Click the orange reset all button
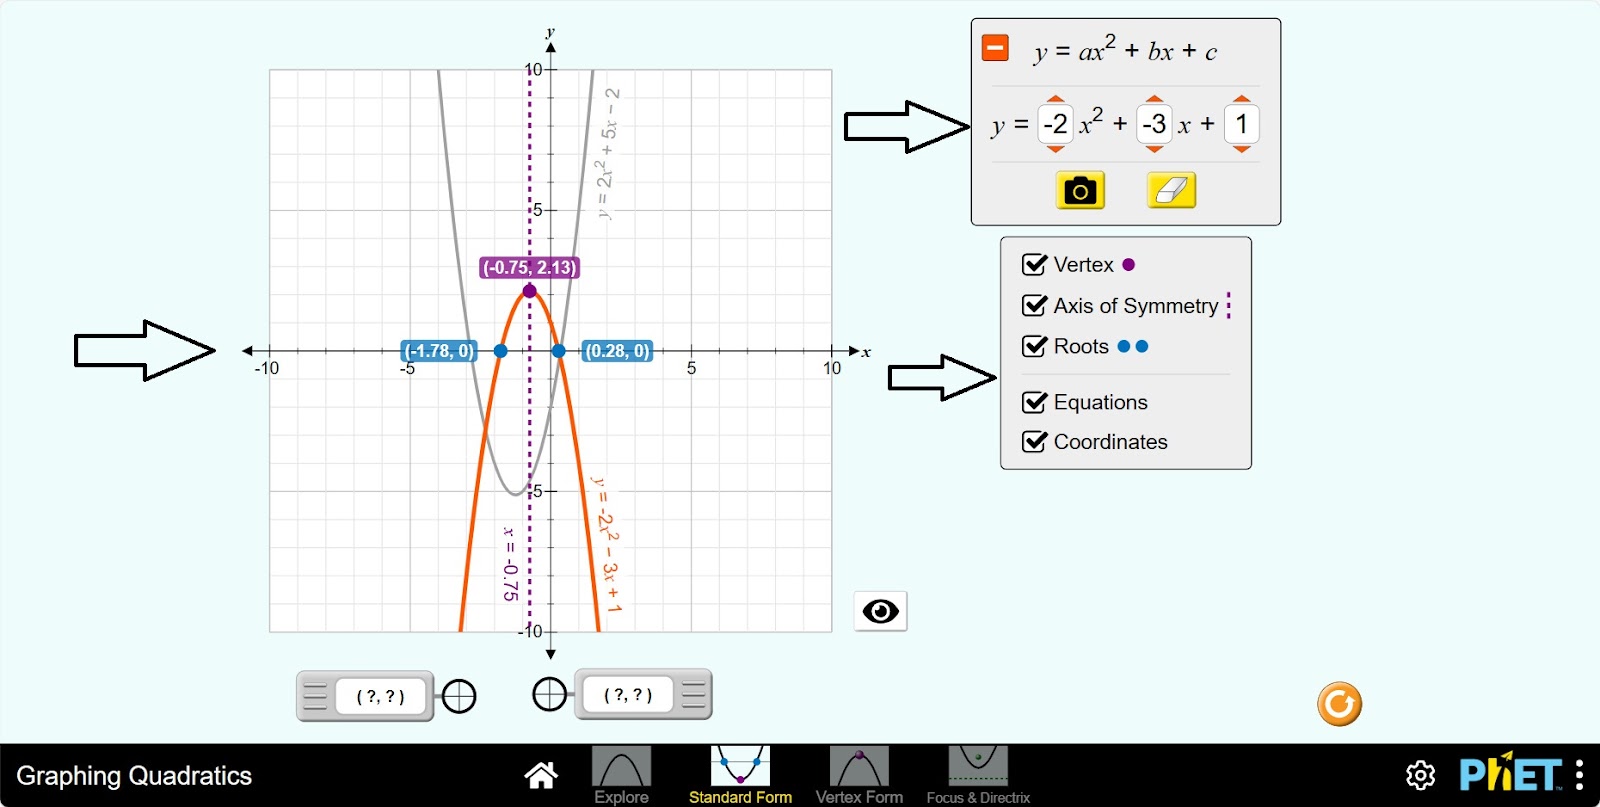Image resolution: width=1600 pixels, height=807 pixels. pos(1339,704)
